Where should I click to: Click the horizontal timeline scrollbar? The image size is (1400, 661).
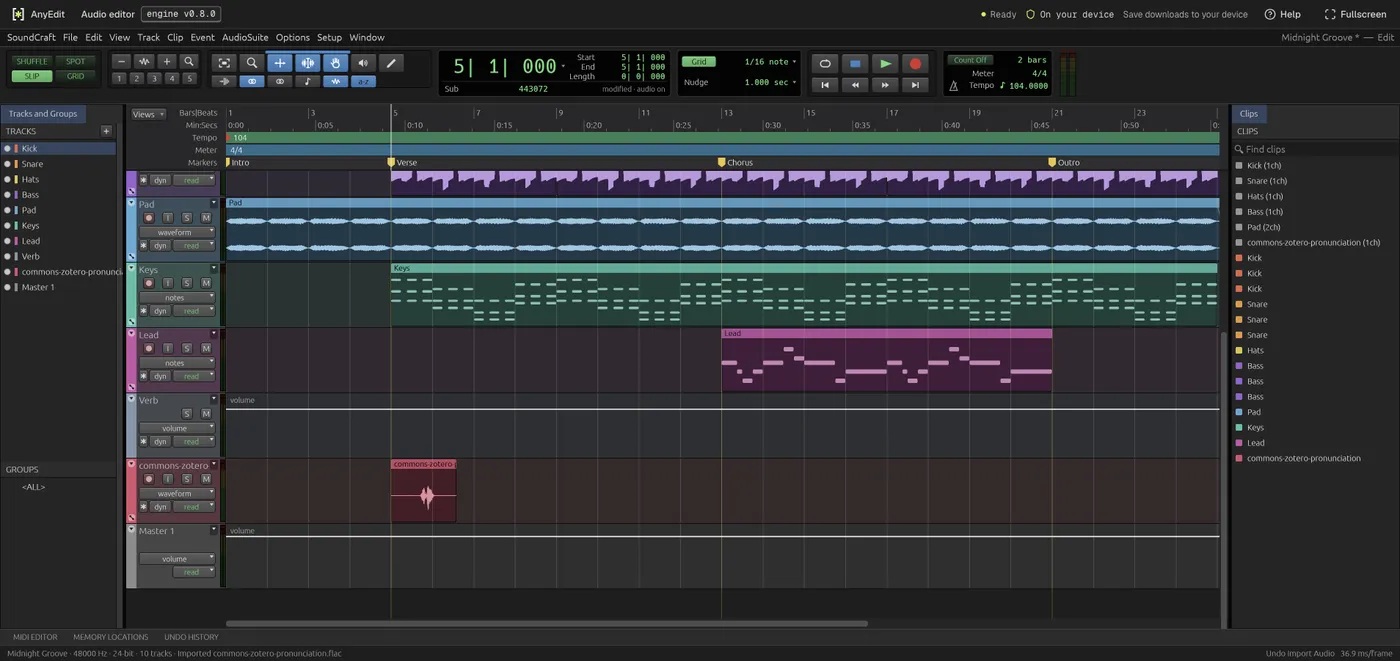tap(547, 624)
